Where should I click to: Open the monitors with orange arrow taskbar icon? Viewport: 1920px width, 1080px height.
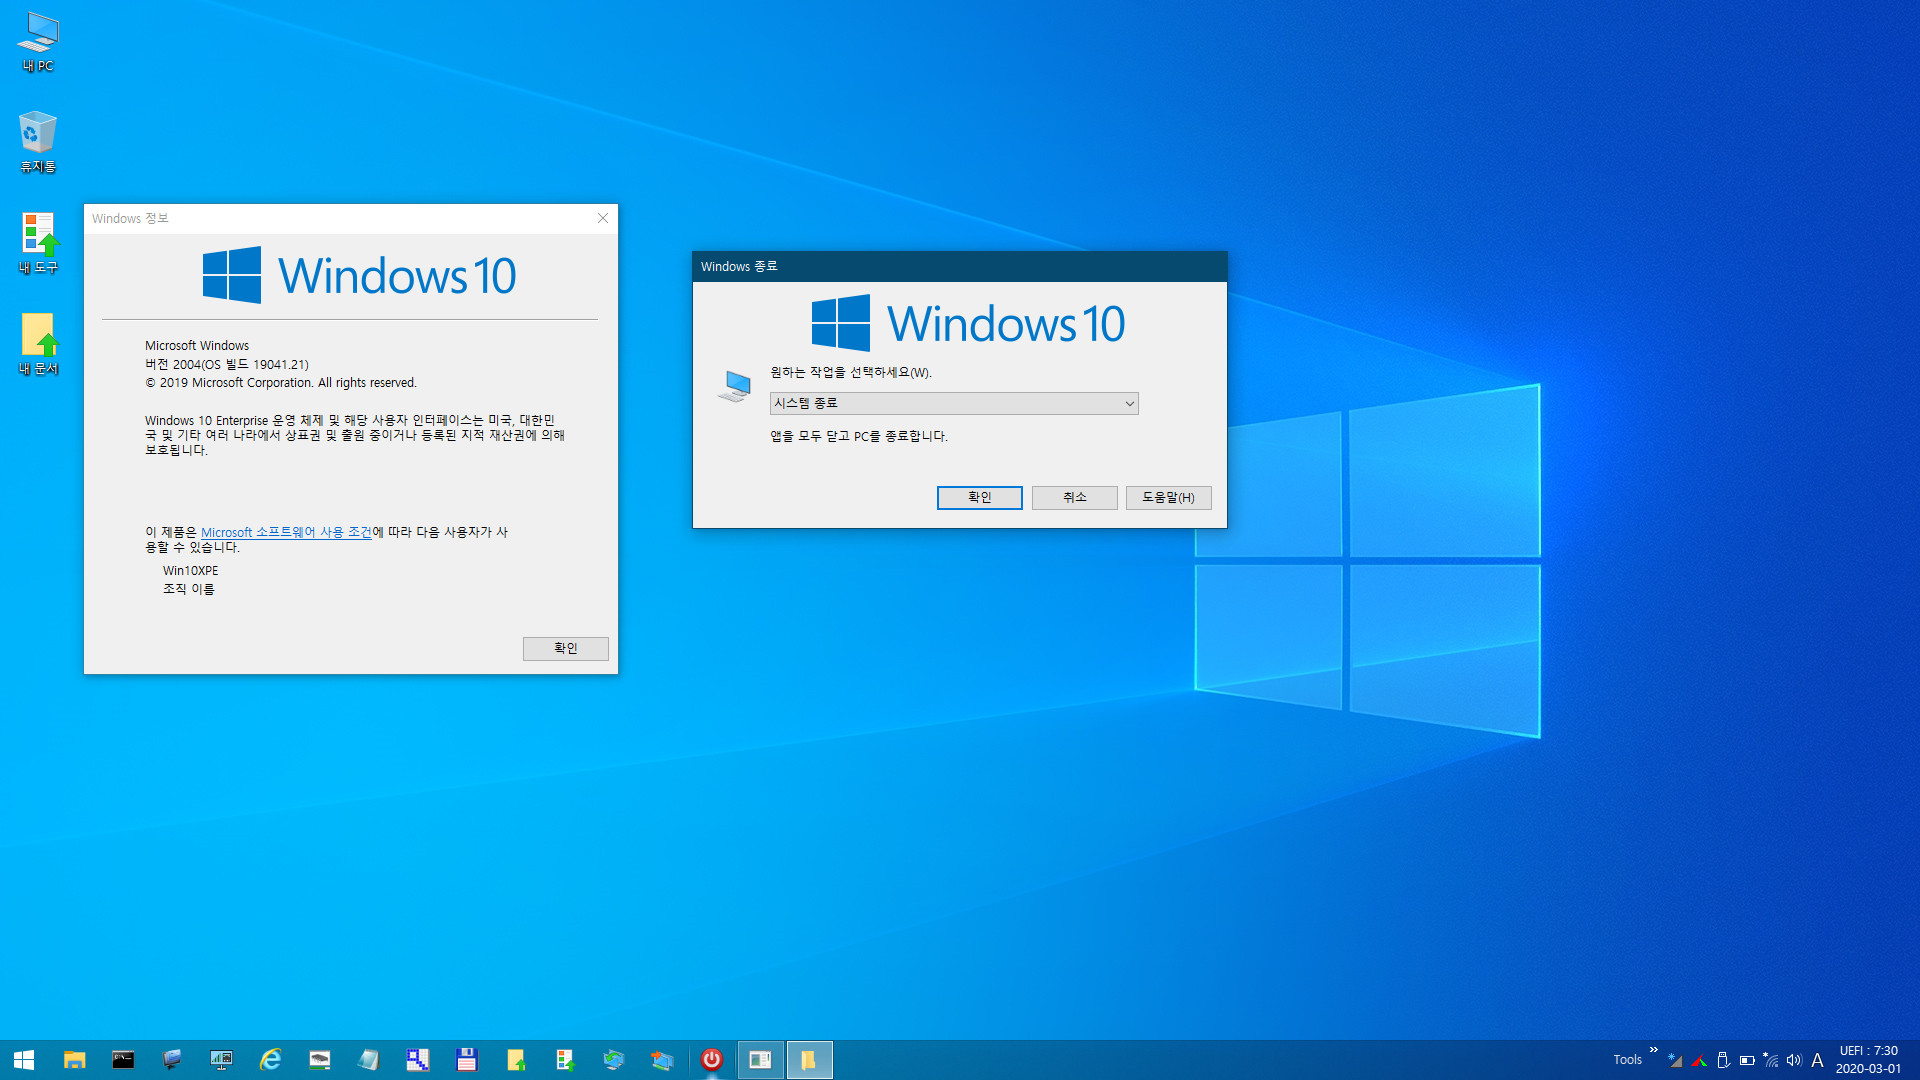[x=662, y=1060]
